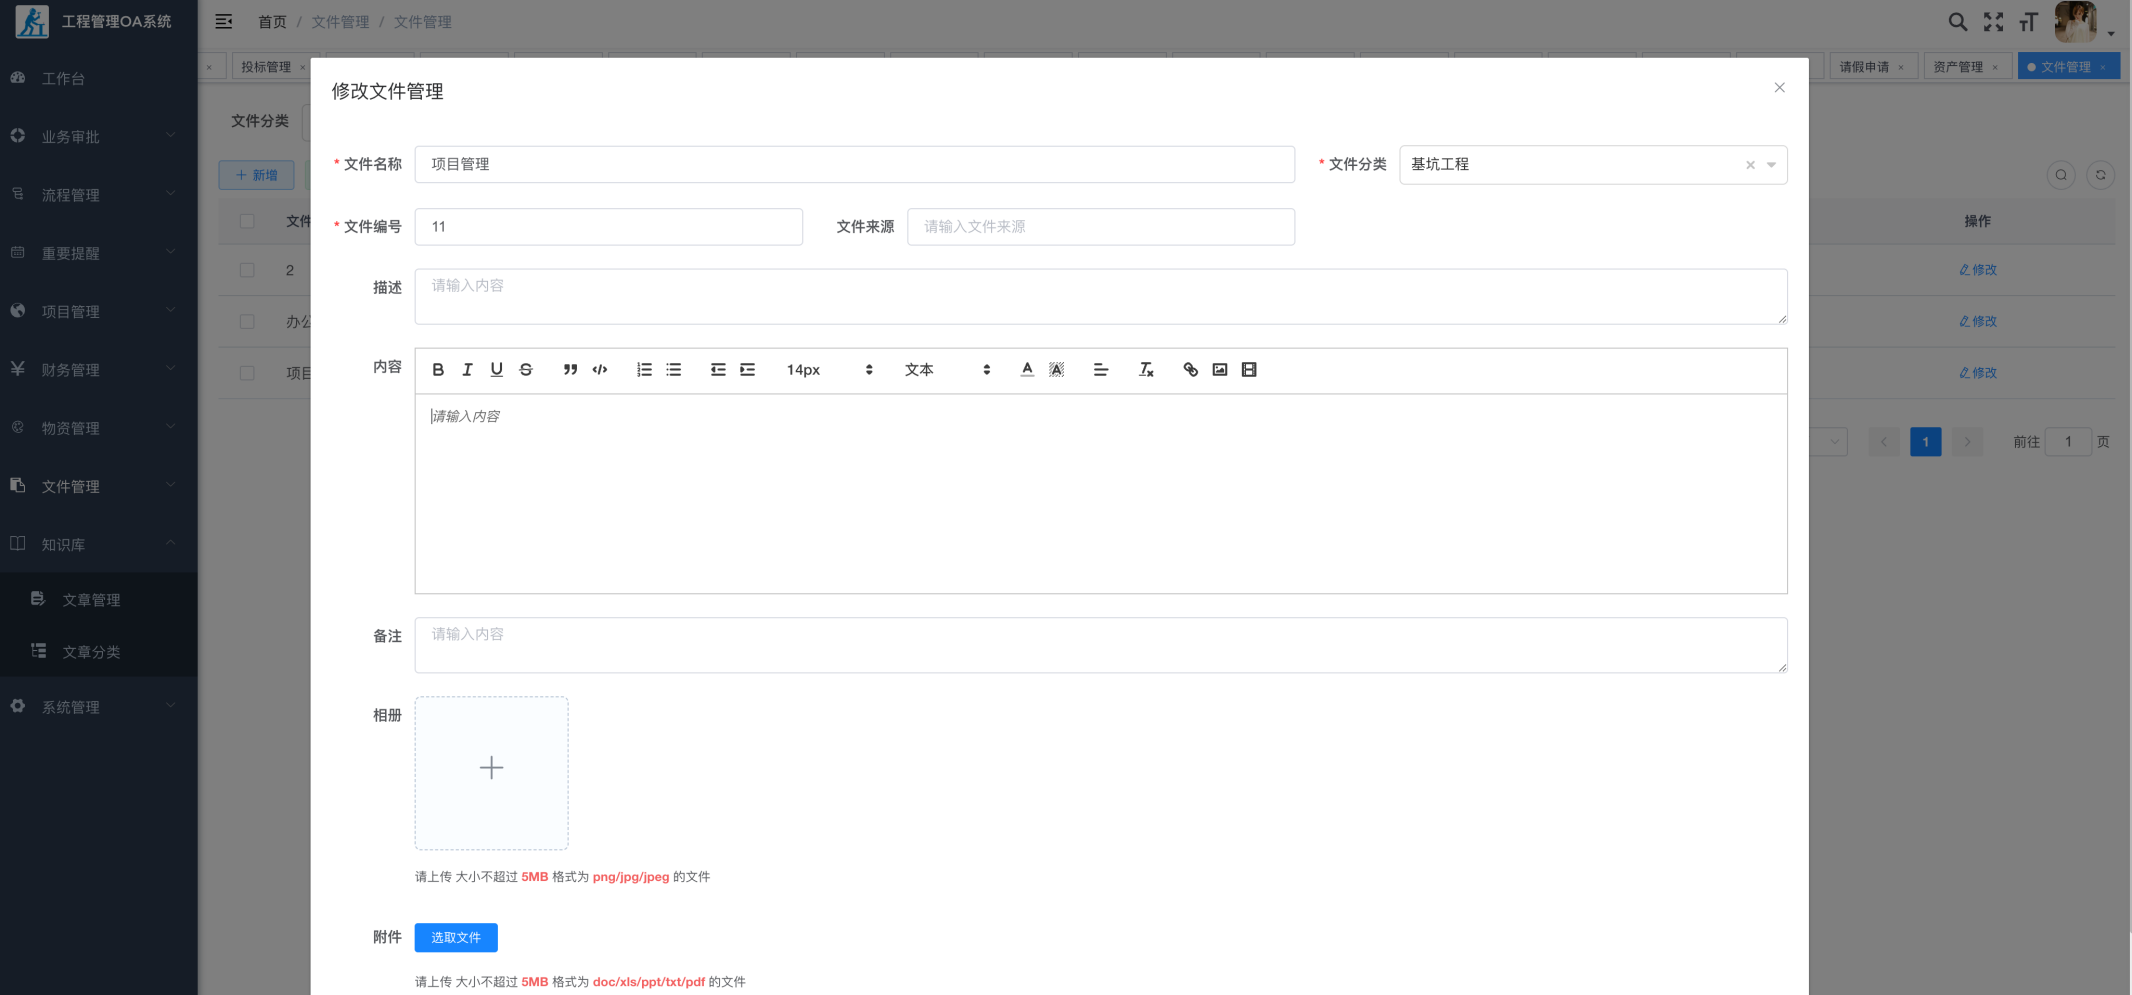Tick the checkbox for row 2
Image resolution: width=2132 pixels, height=995 pixels.
(x=247, y=322)
